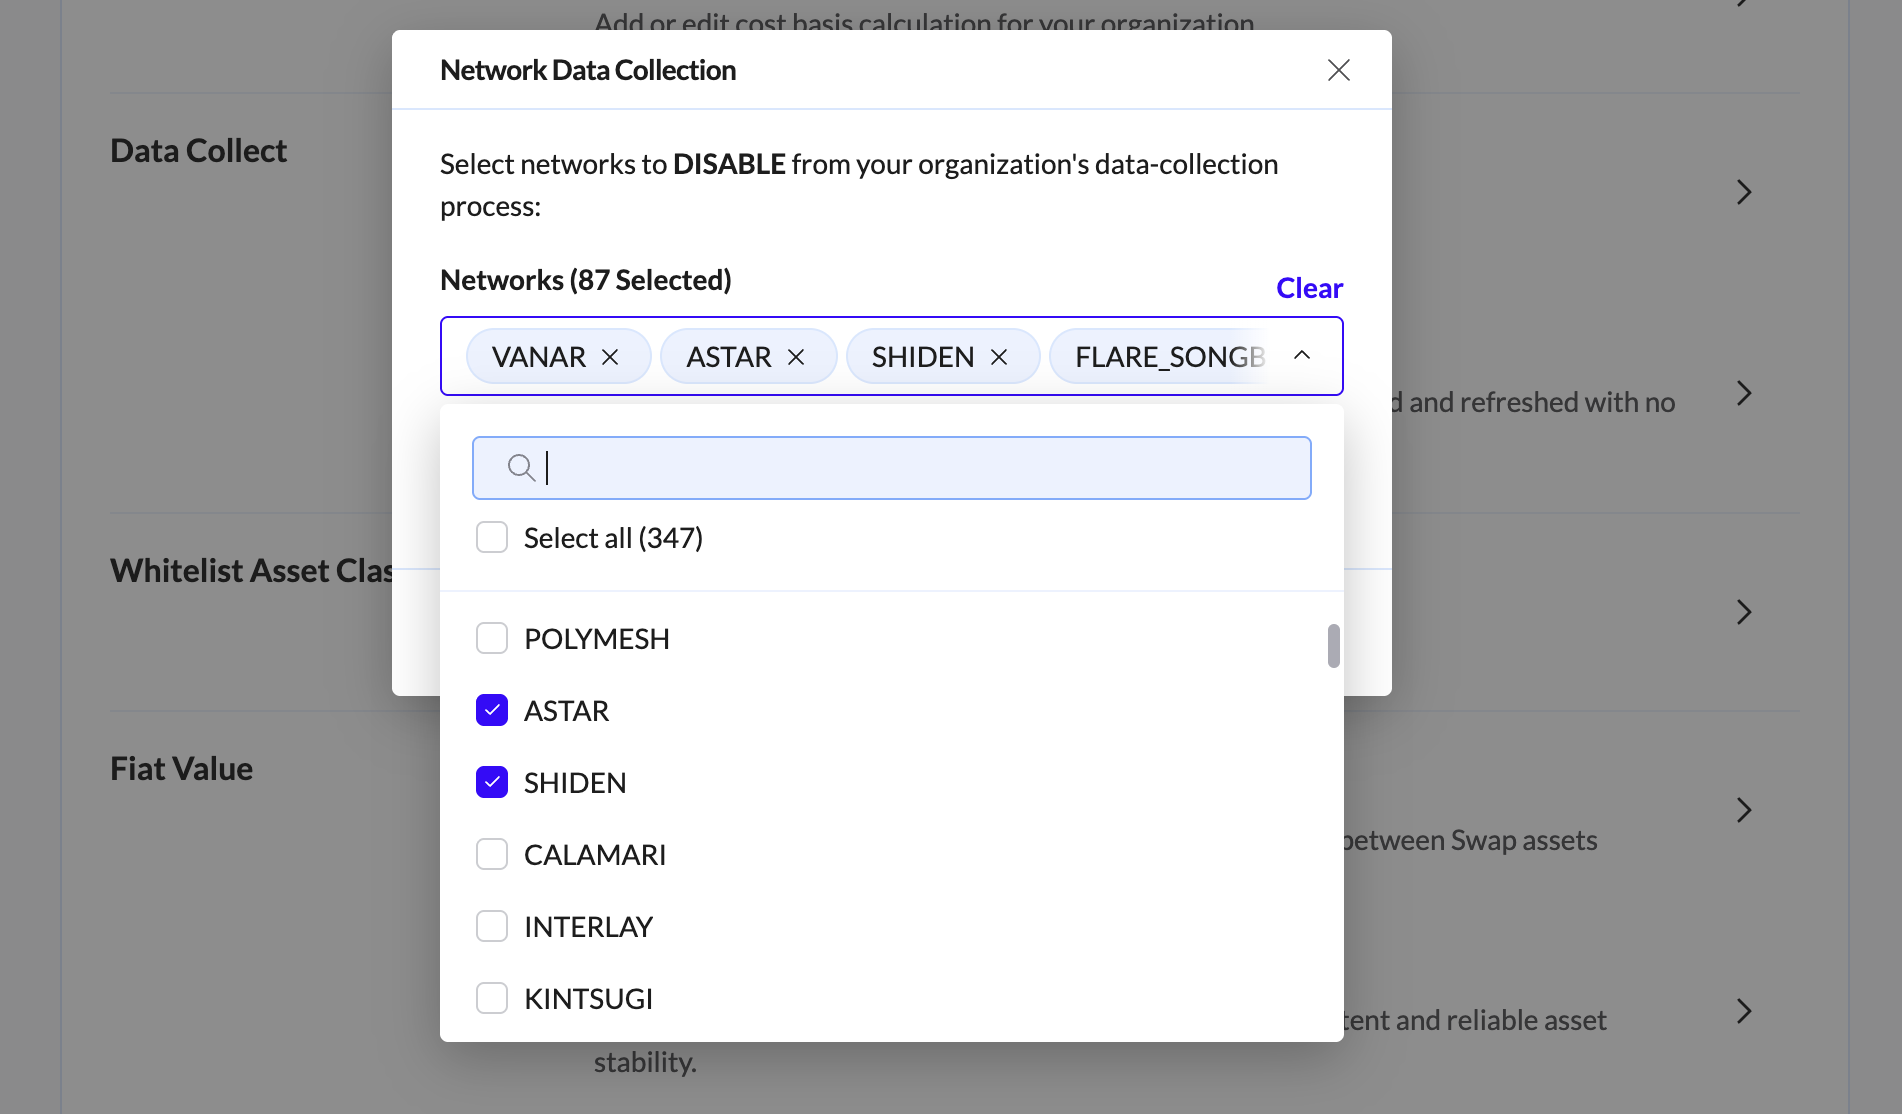This screenshot has height=1114, width=1902.
Task: Enable the Select all (347) checkbox
Action: 491,537
